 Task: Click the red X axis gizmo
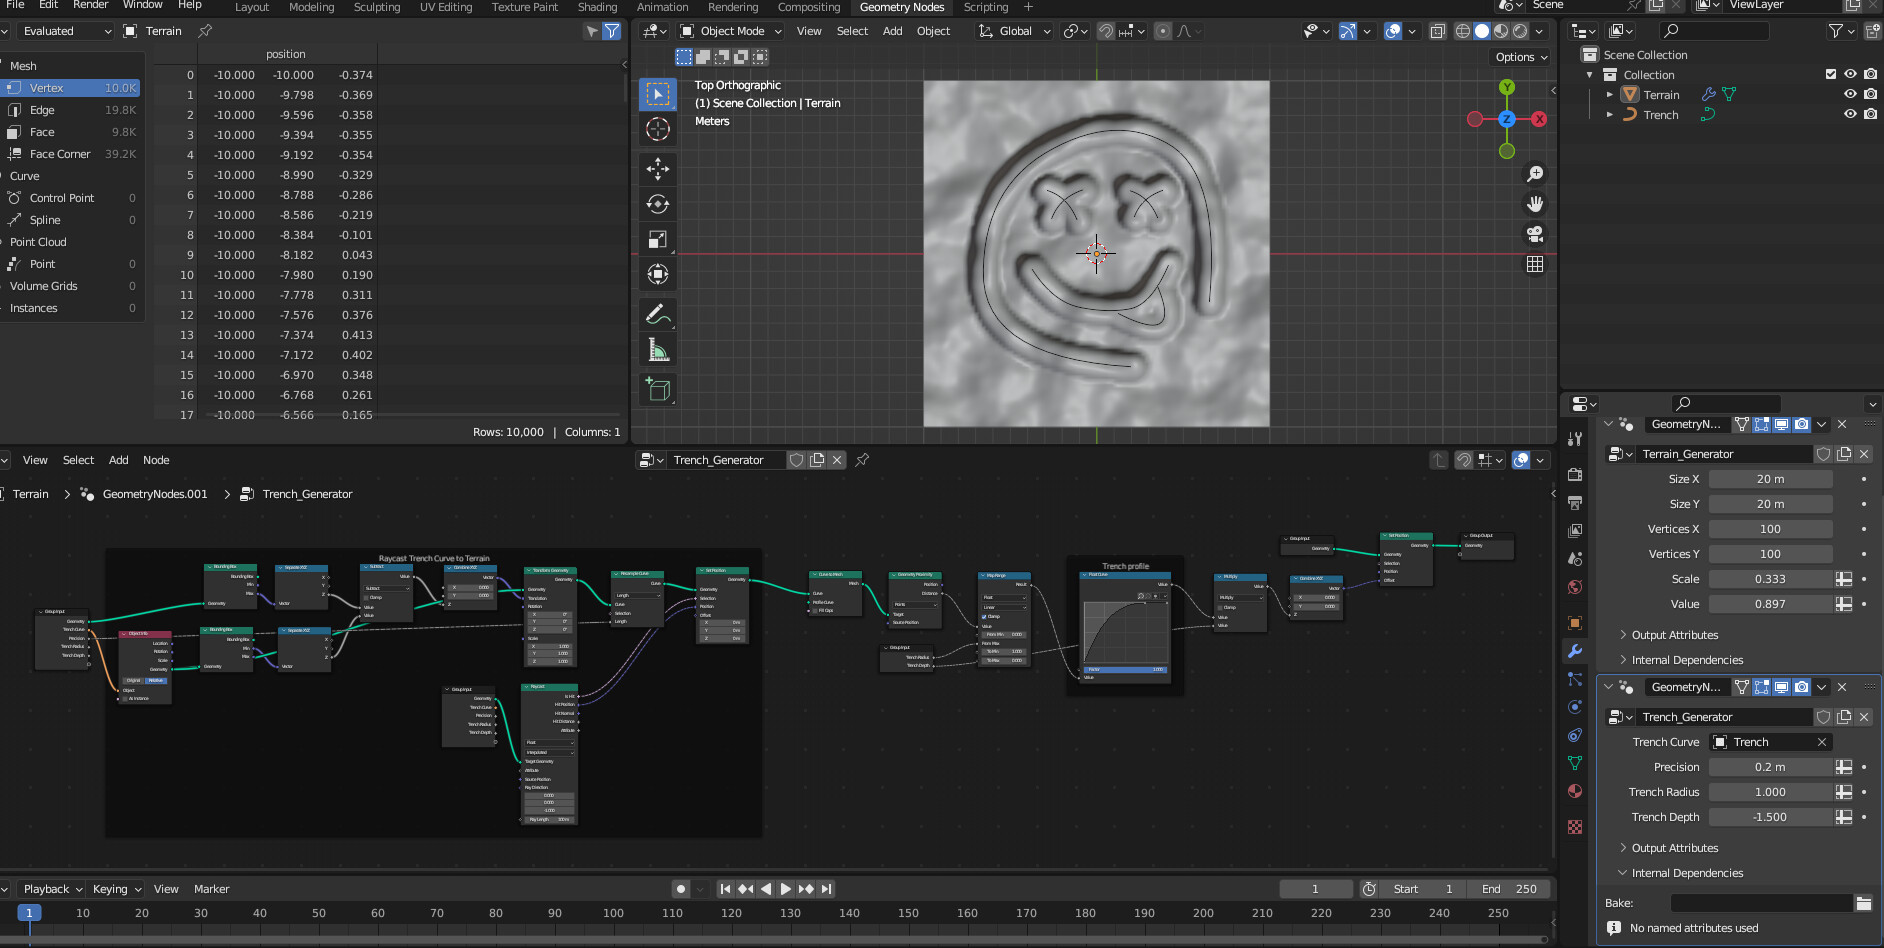tap(1539, 119)
